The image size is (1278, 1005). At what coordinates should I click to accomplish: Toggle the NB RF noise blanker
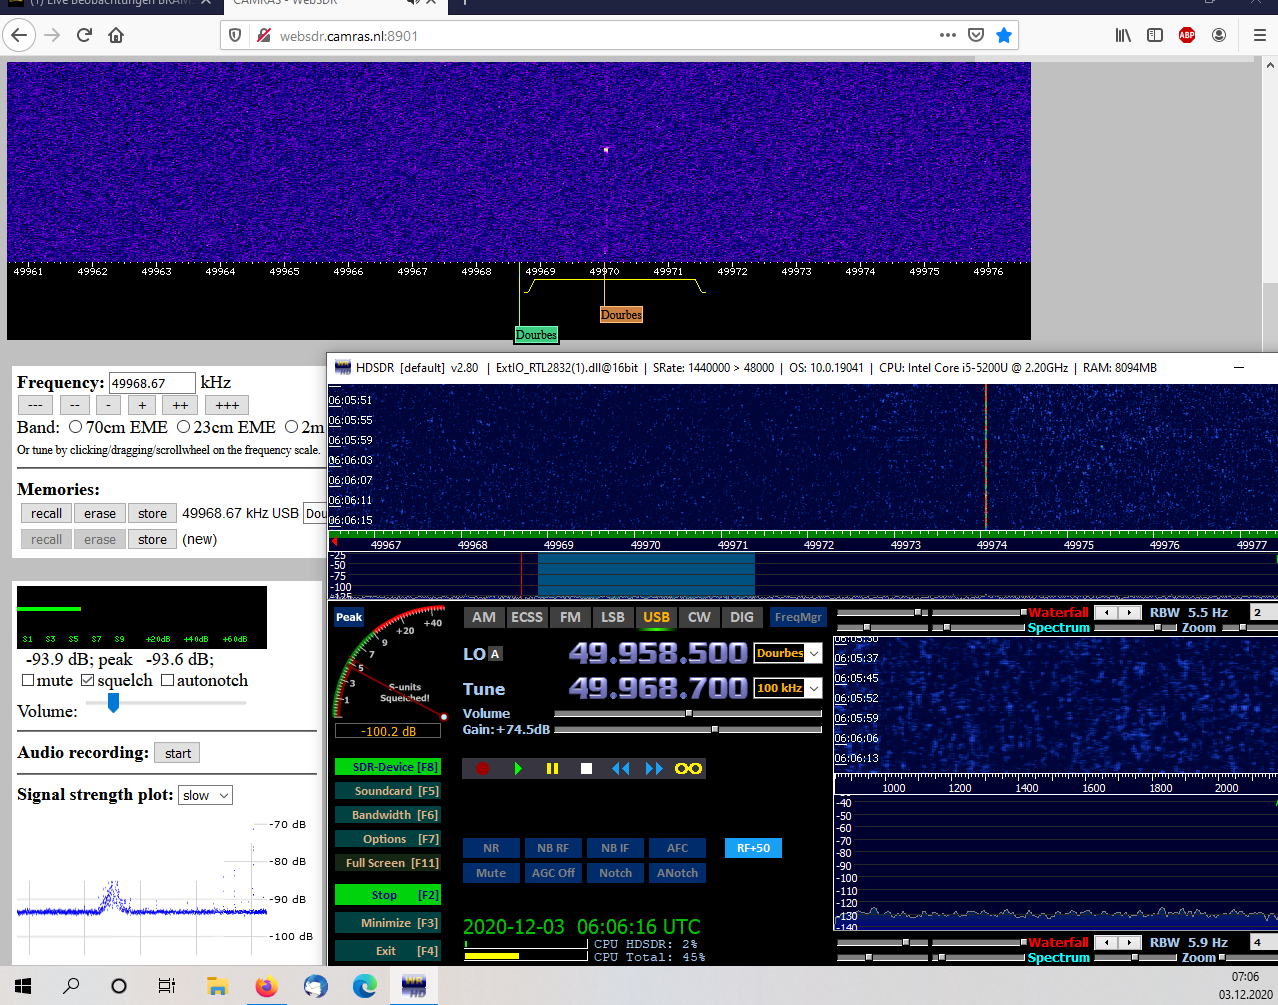click(553, 848)
